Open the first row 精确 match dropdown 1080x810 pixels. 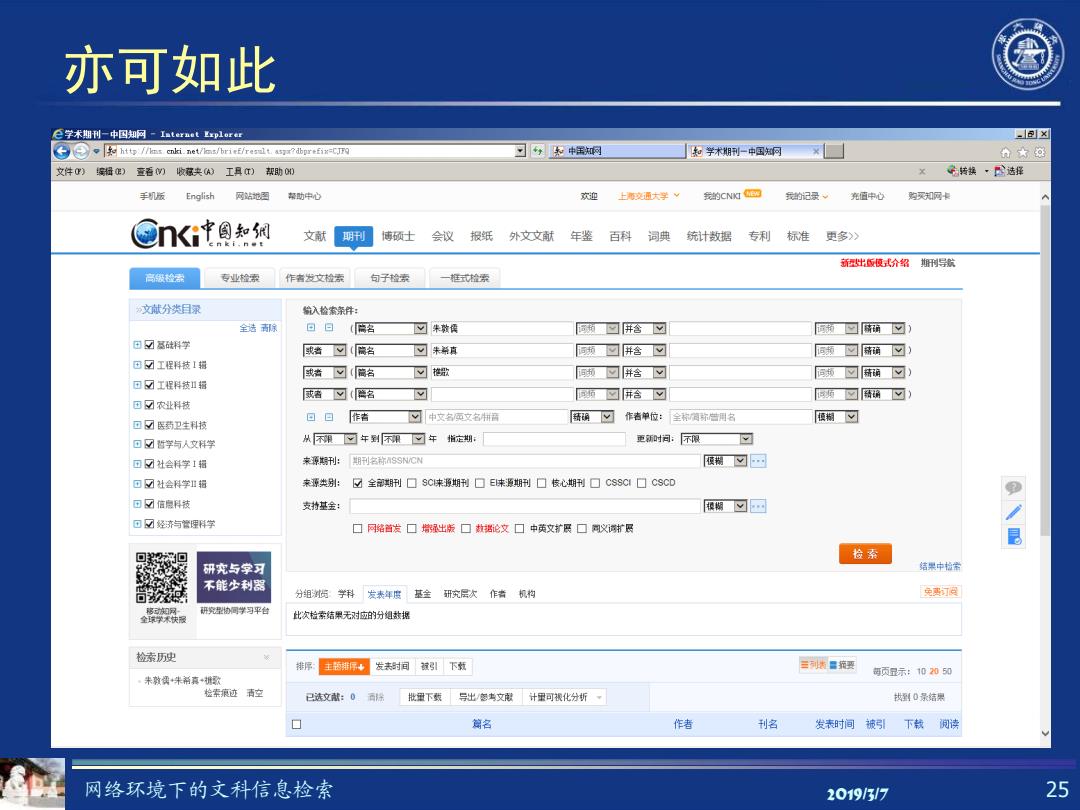[x=883, y=329]
